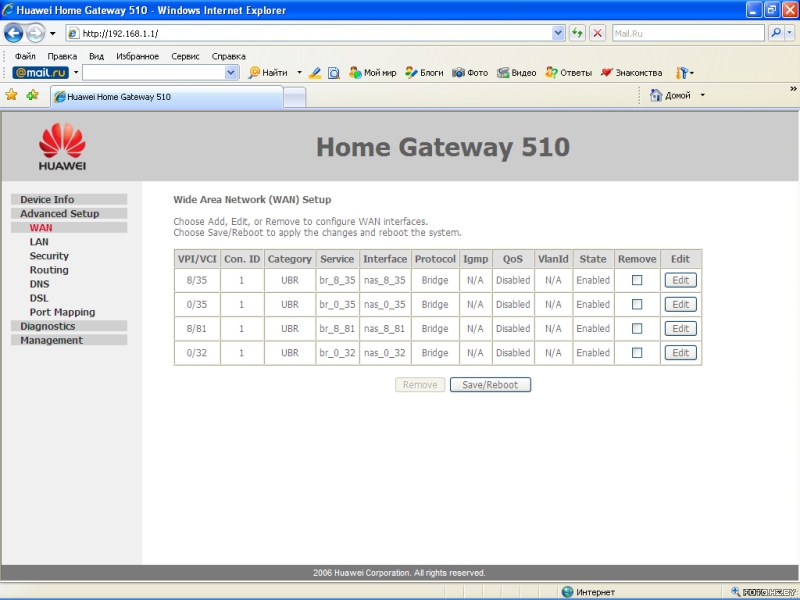Open the Справка menu
The image size is (800, 600).
229,56
